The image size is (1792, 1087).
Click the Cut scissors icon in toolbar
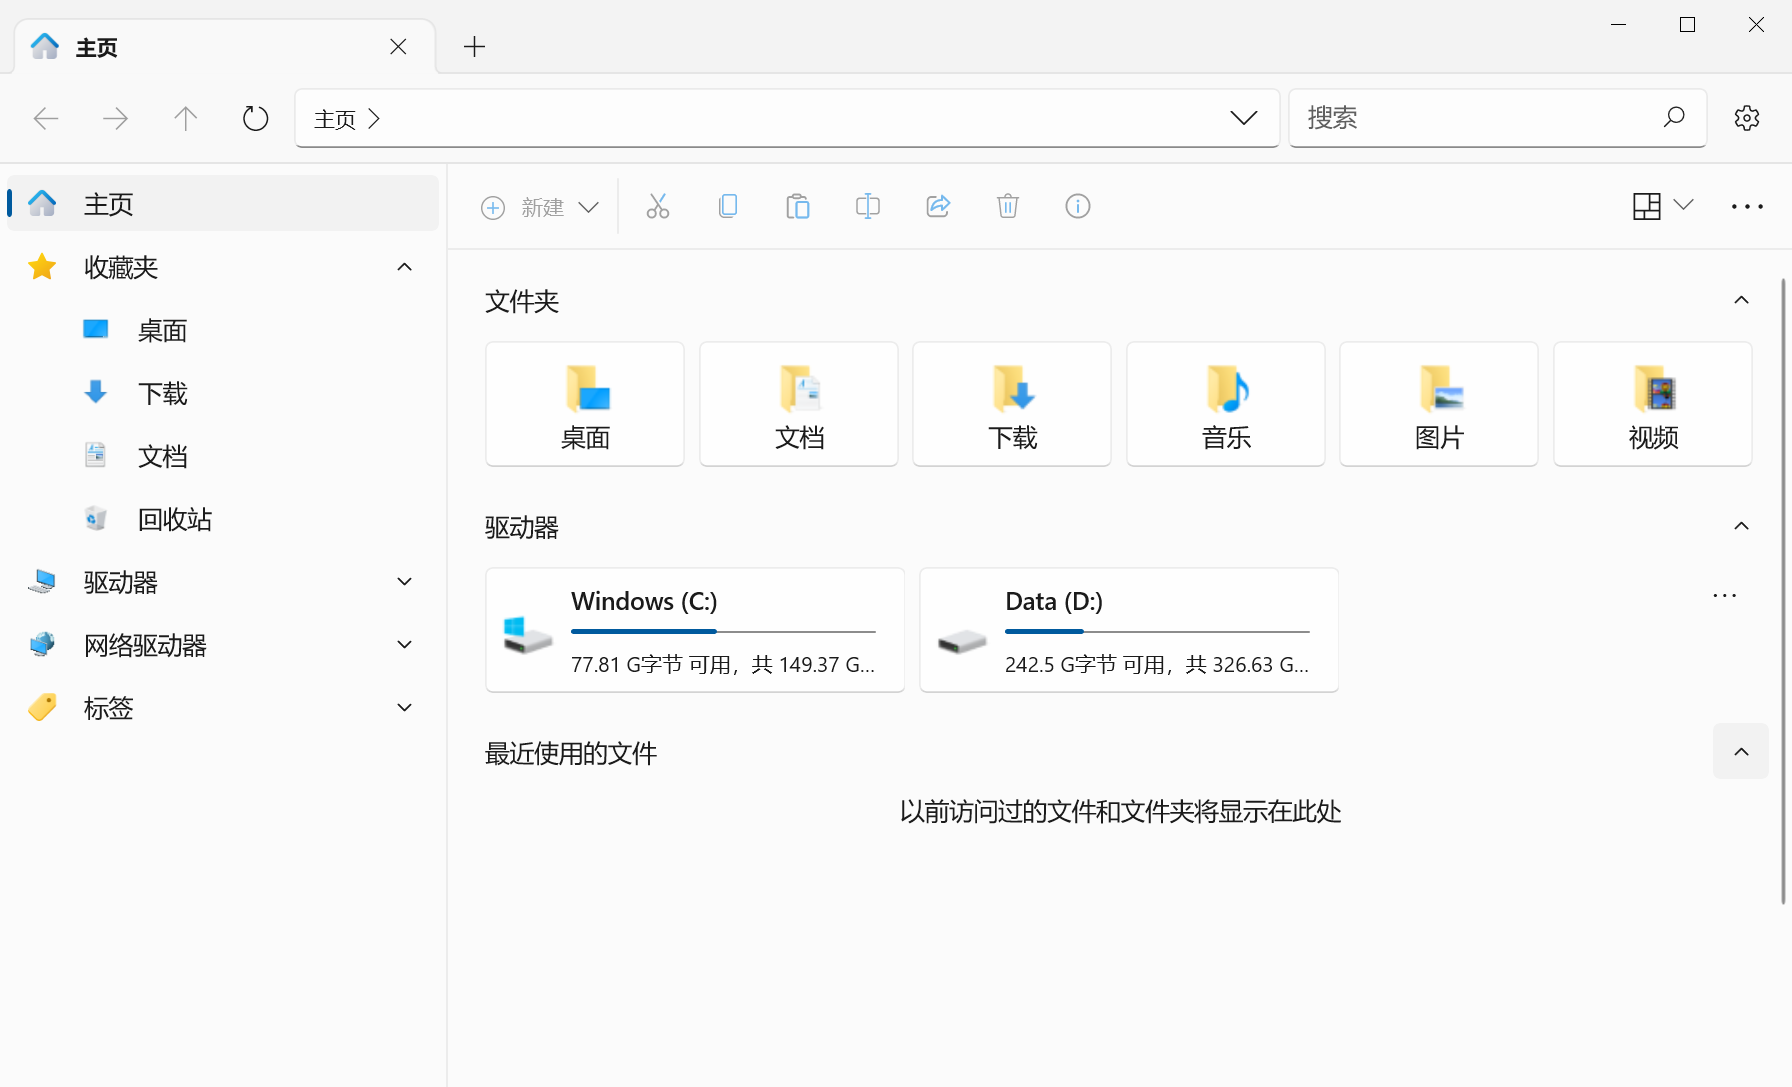point(657,207)
